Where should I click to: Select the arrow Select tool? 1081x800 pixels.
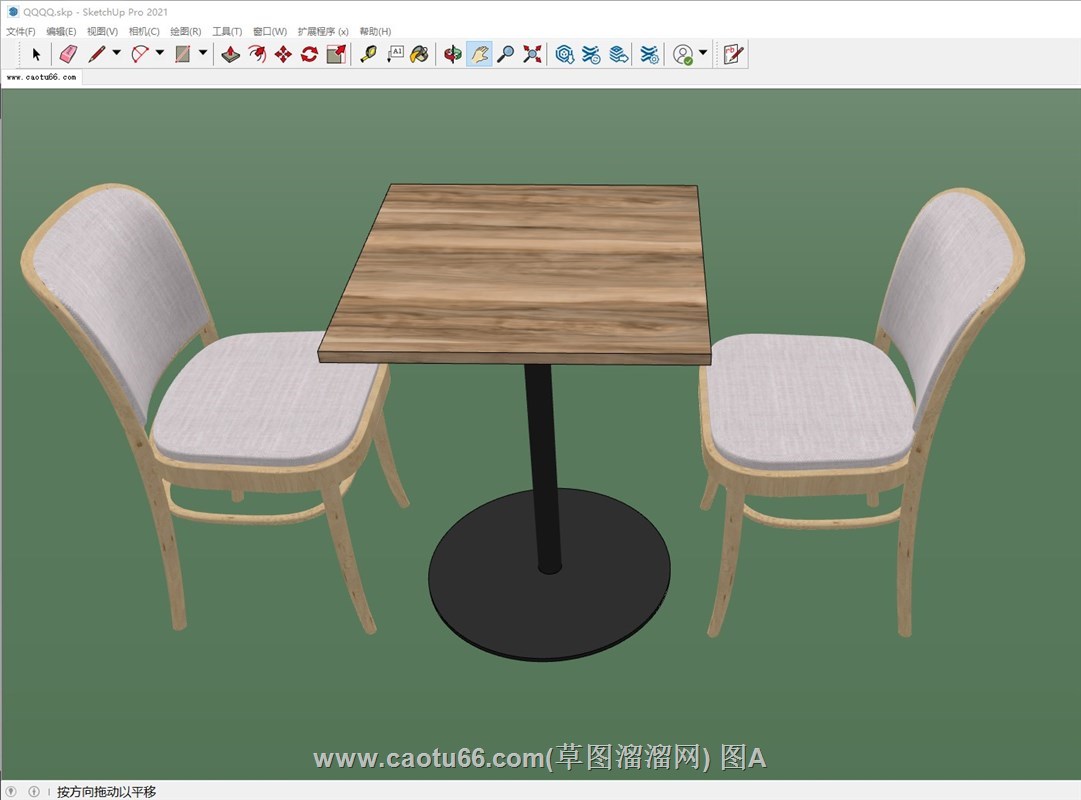pyautogui.click(x=36, y=54)
